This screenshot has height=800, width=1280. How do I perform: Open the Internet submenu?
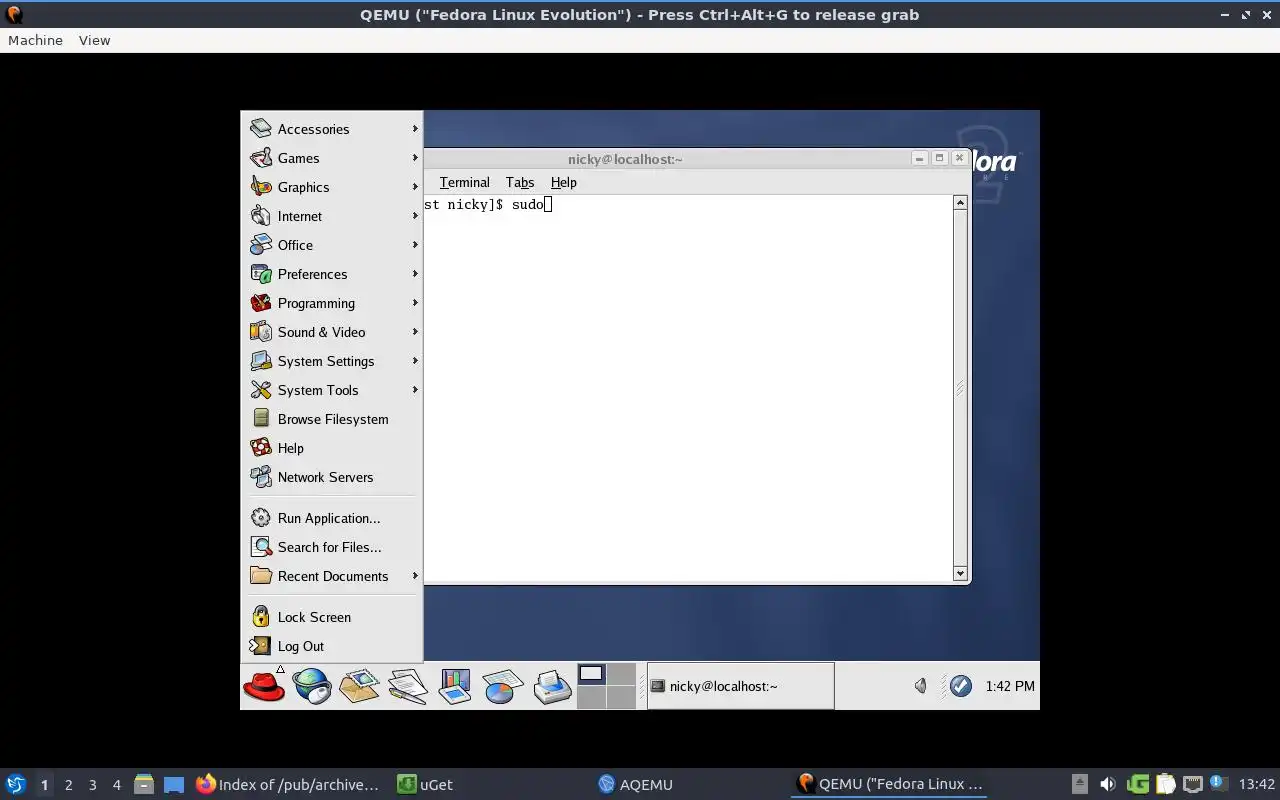click(x=332, y=216)
